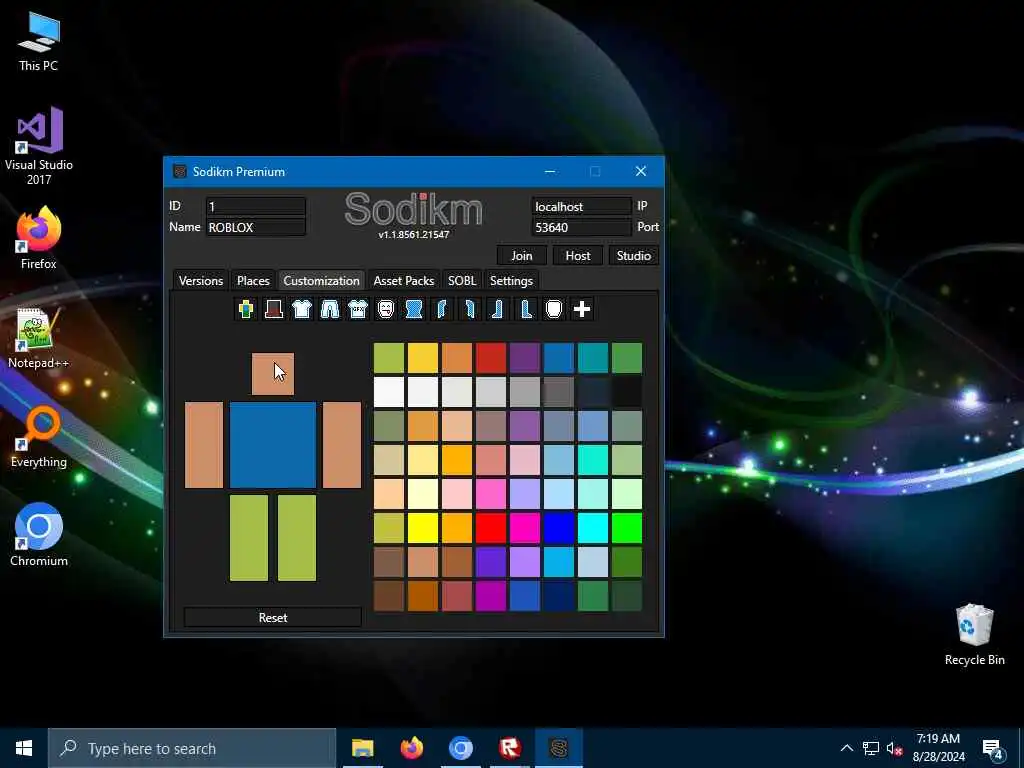Open the Asset Packs tab

pyautogui.click(x=404, y=281)
